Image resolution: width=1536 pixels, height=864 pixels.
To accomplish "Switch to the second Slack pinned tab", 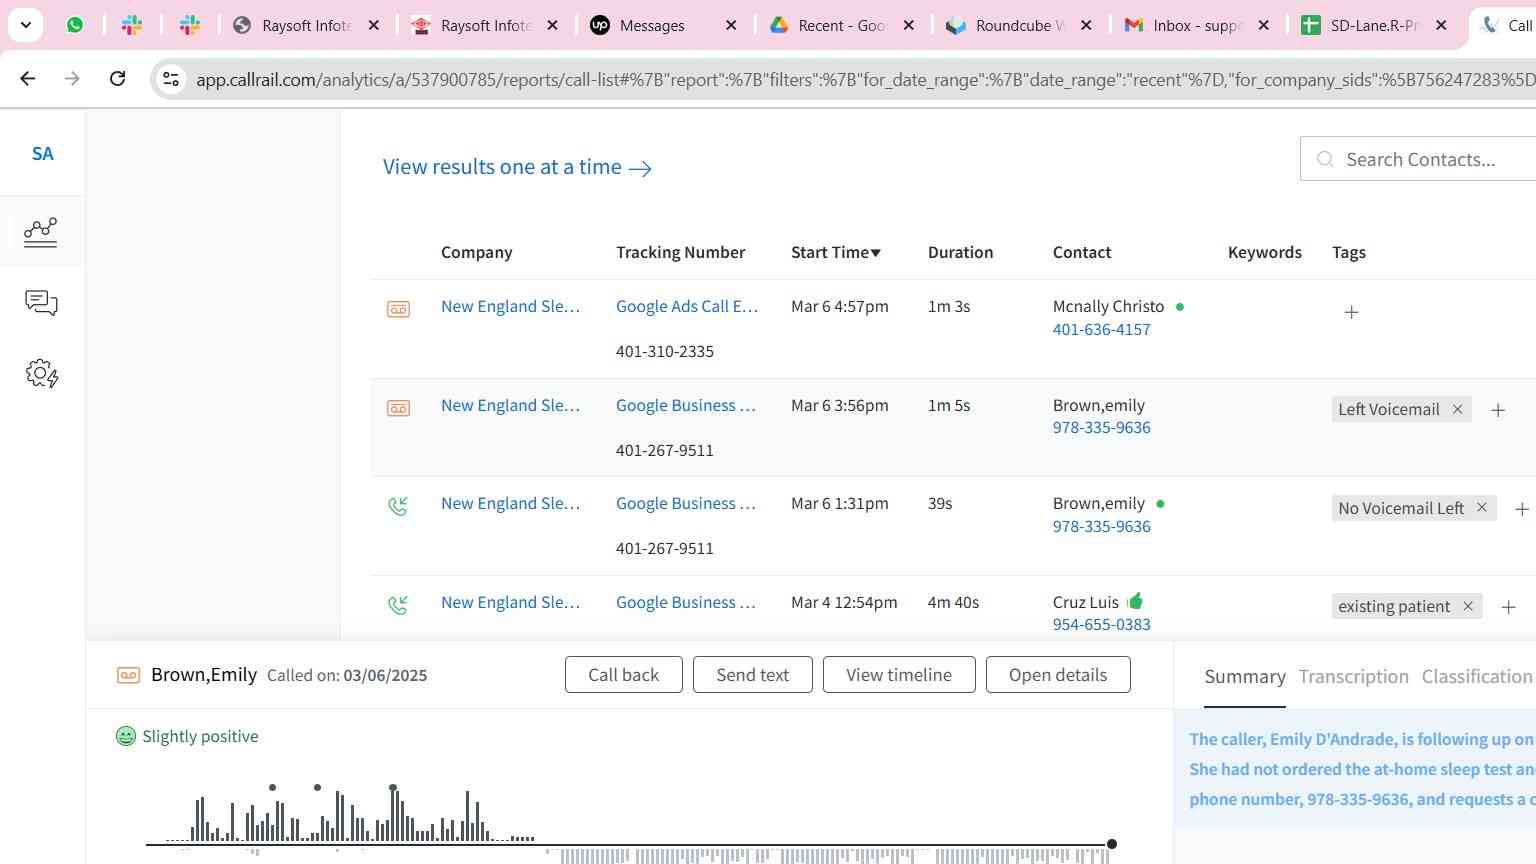I will (190, 25).
